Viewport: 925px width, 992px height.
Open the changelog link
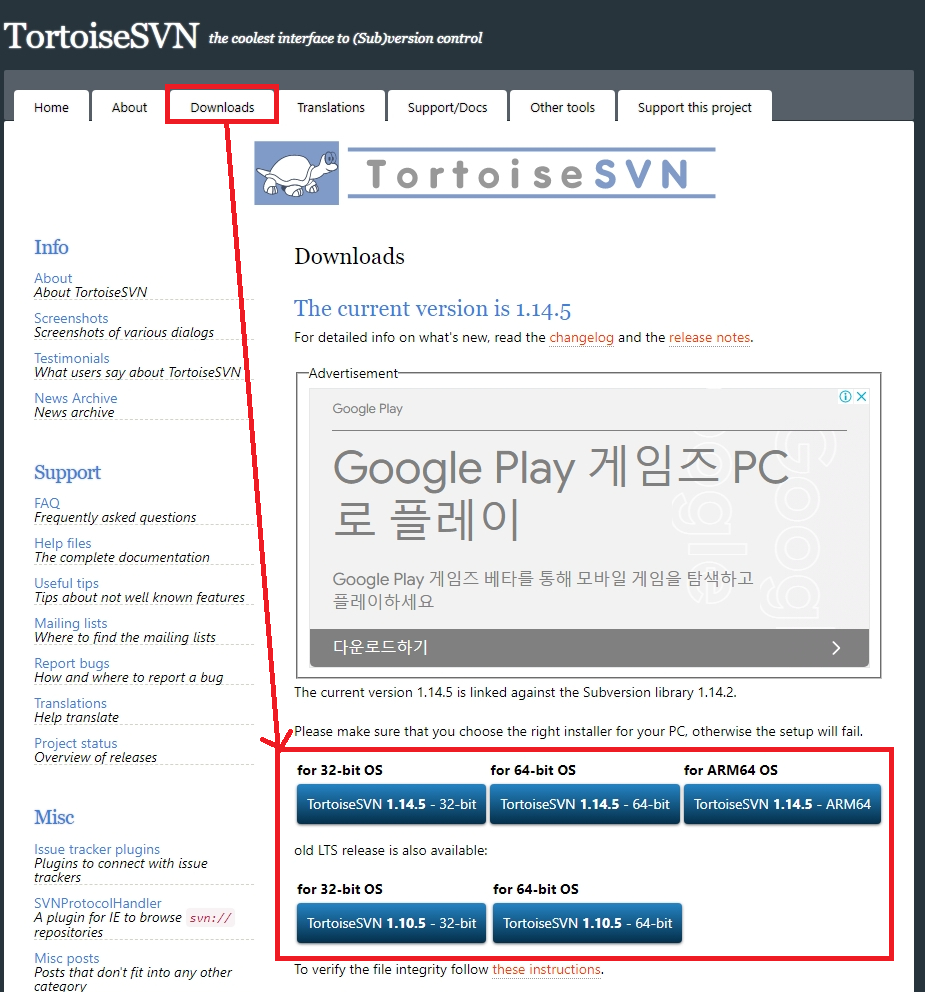pos(581,338)
